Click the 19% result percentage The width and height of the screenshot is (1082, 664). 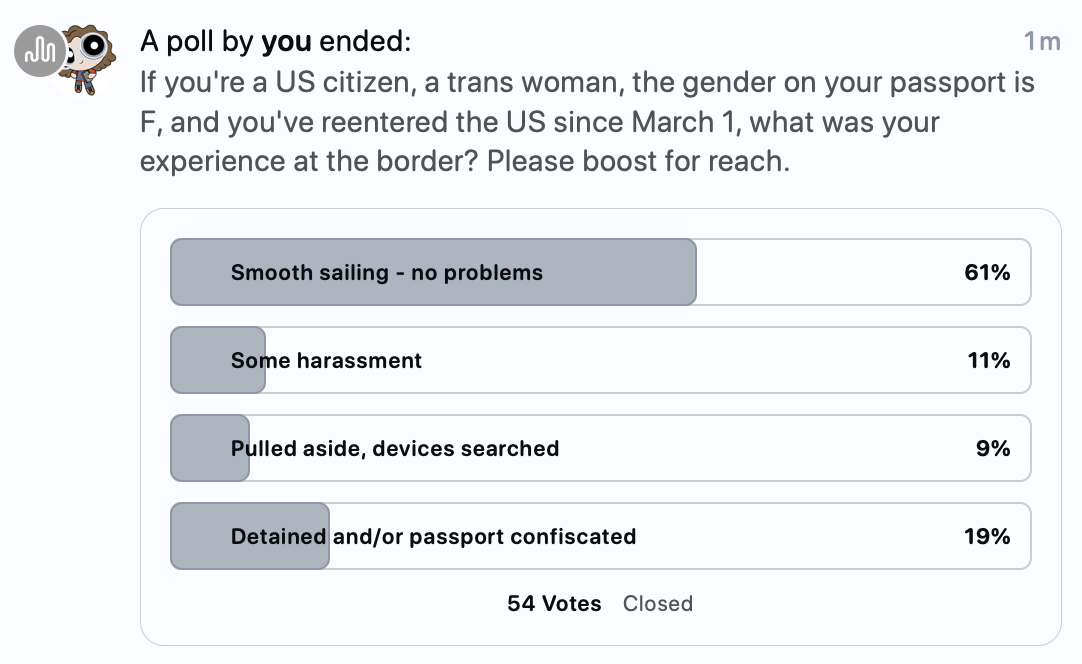987,536
